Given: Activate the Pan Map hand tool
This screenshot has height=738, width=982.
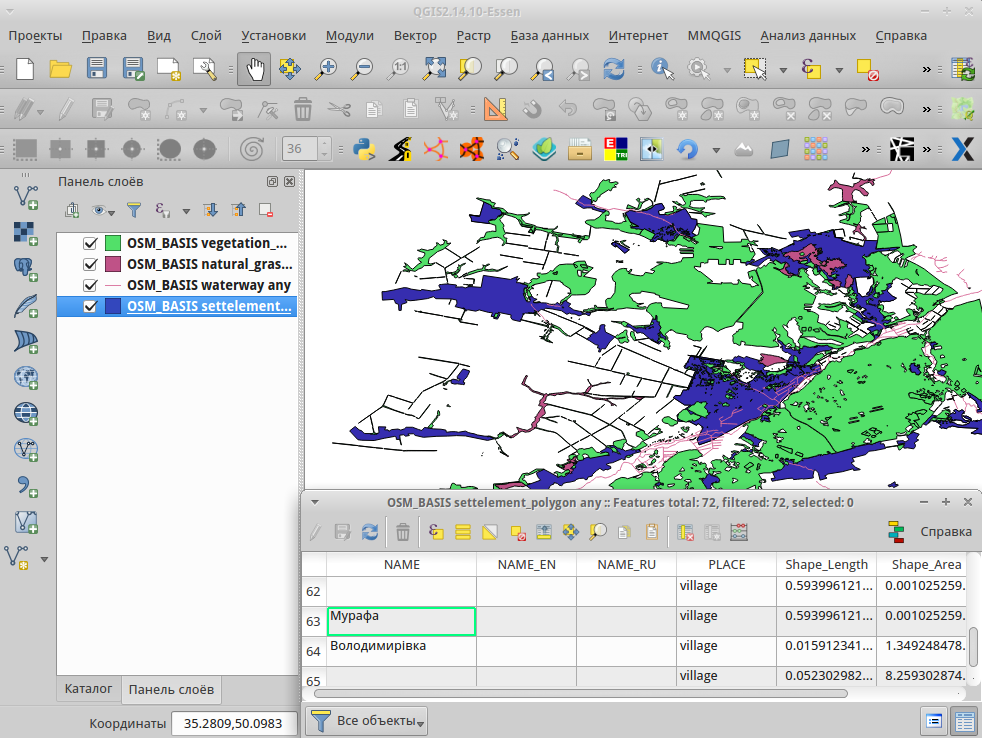Looking at the screenshot, I should click(x=254, y=69).
